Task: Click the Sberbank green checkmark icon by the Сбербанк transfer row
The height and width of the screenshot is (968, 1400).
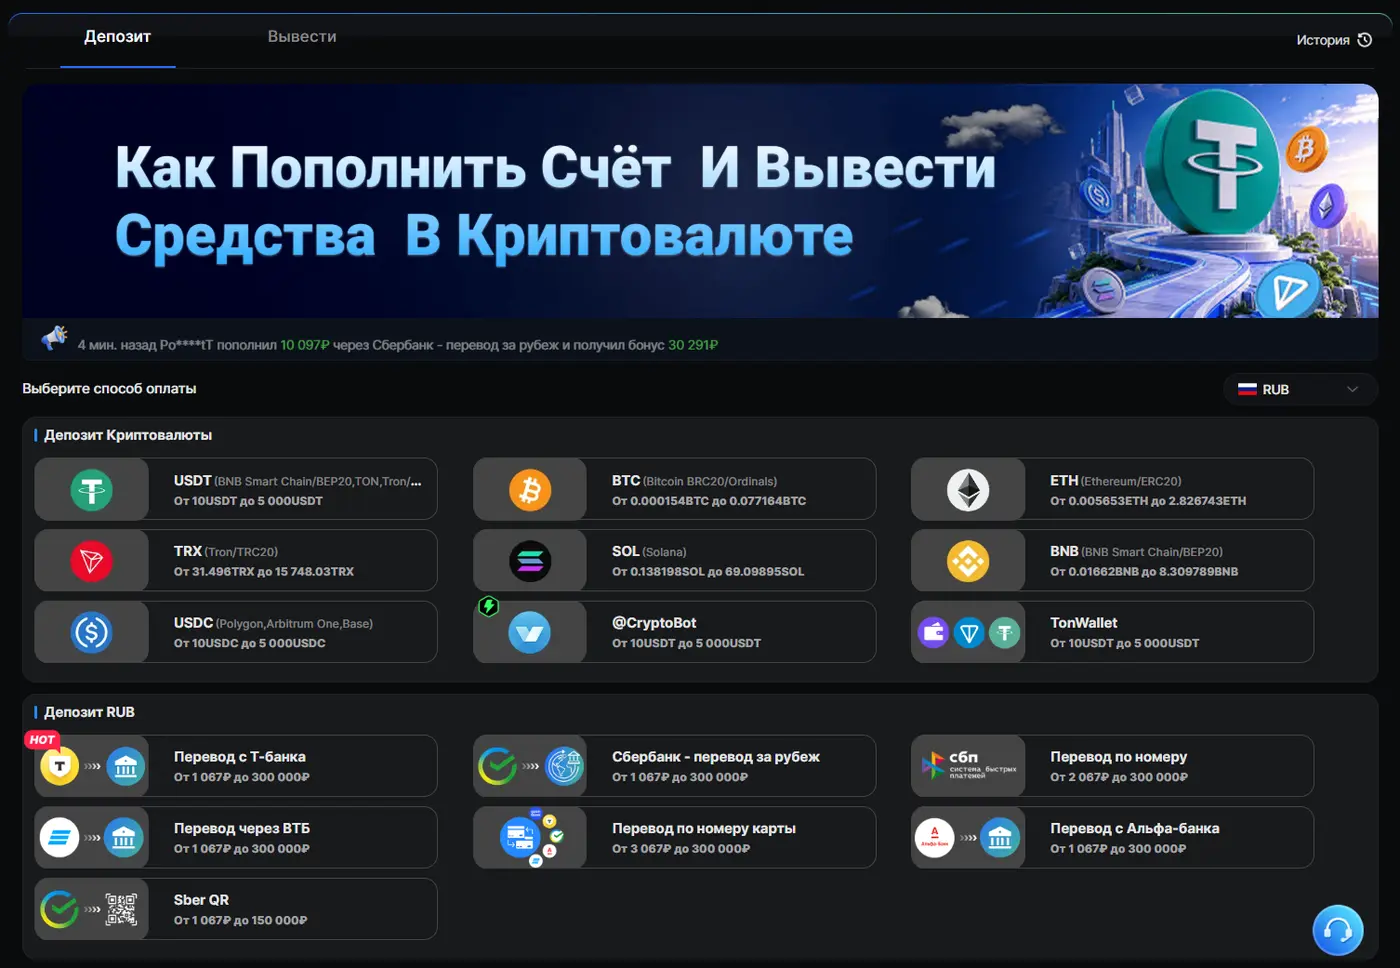Action: point(498,766)
